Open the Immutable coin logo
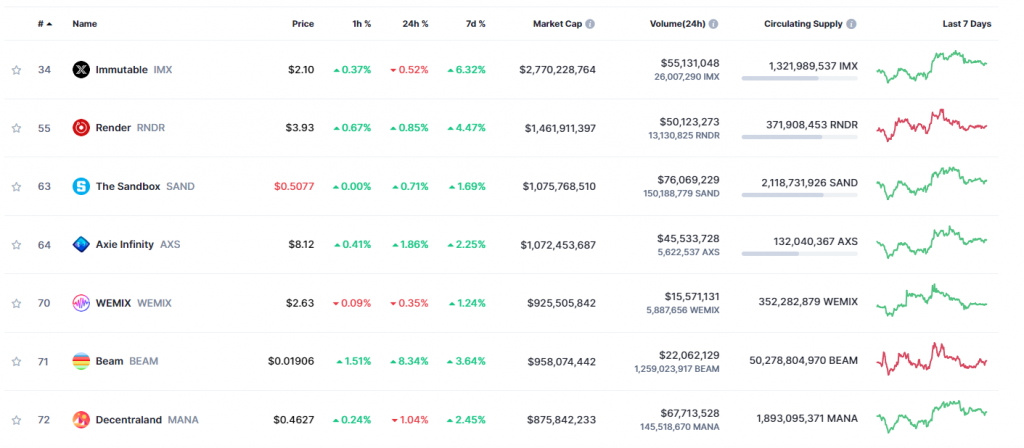1024x448 pixels. (81, 69)
